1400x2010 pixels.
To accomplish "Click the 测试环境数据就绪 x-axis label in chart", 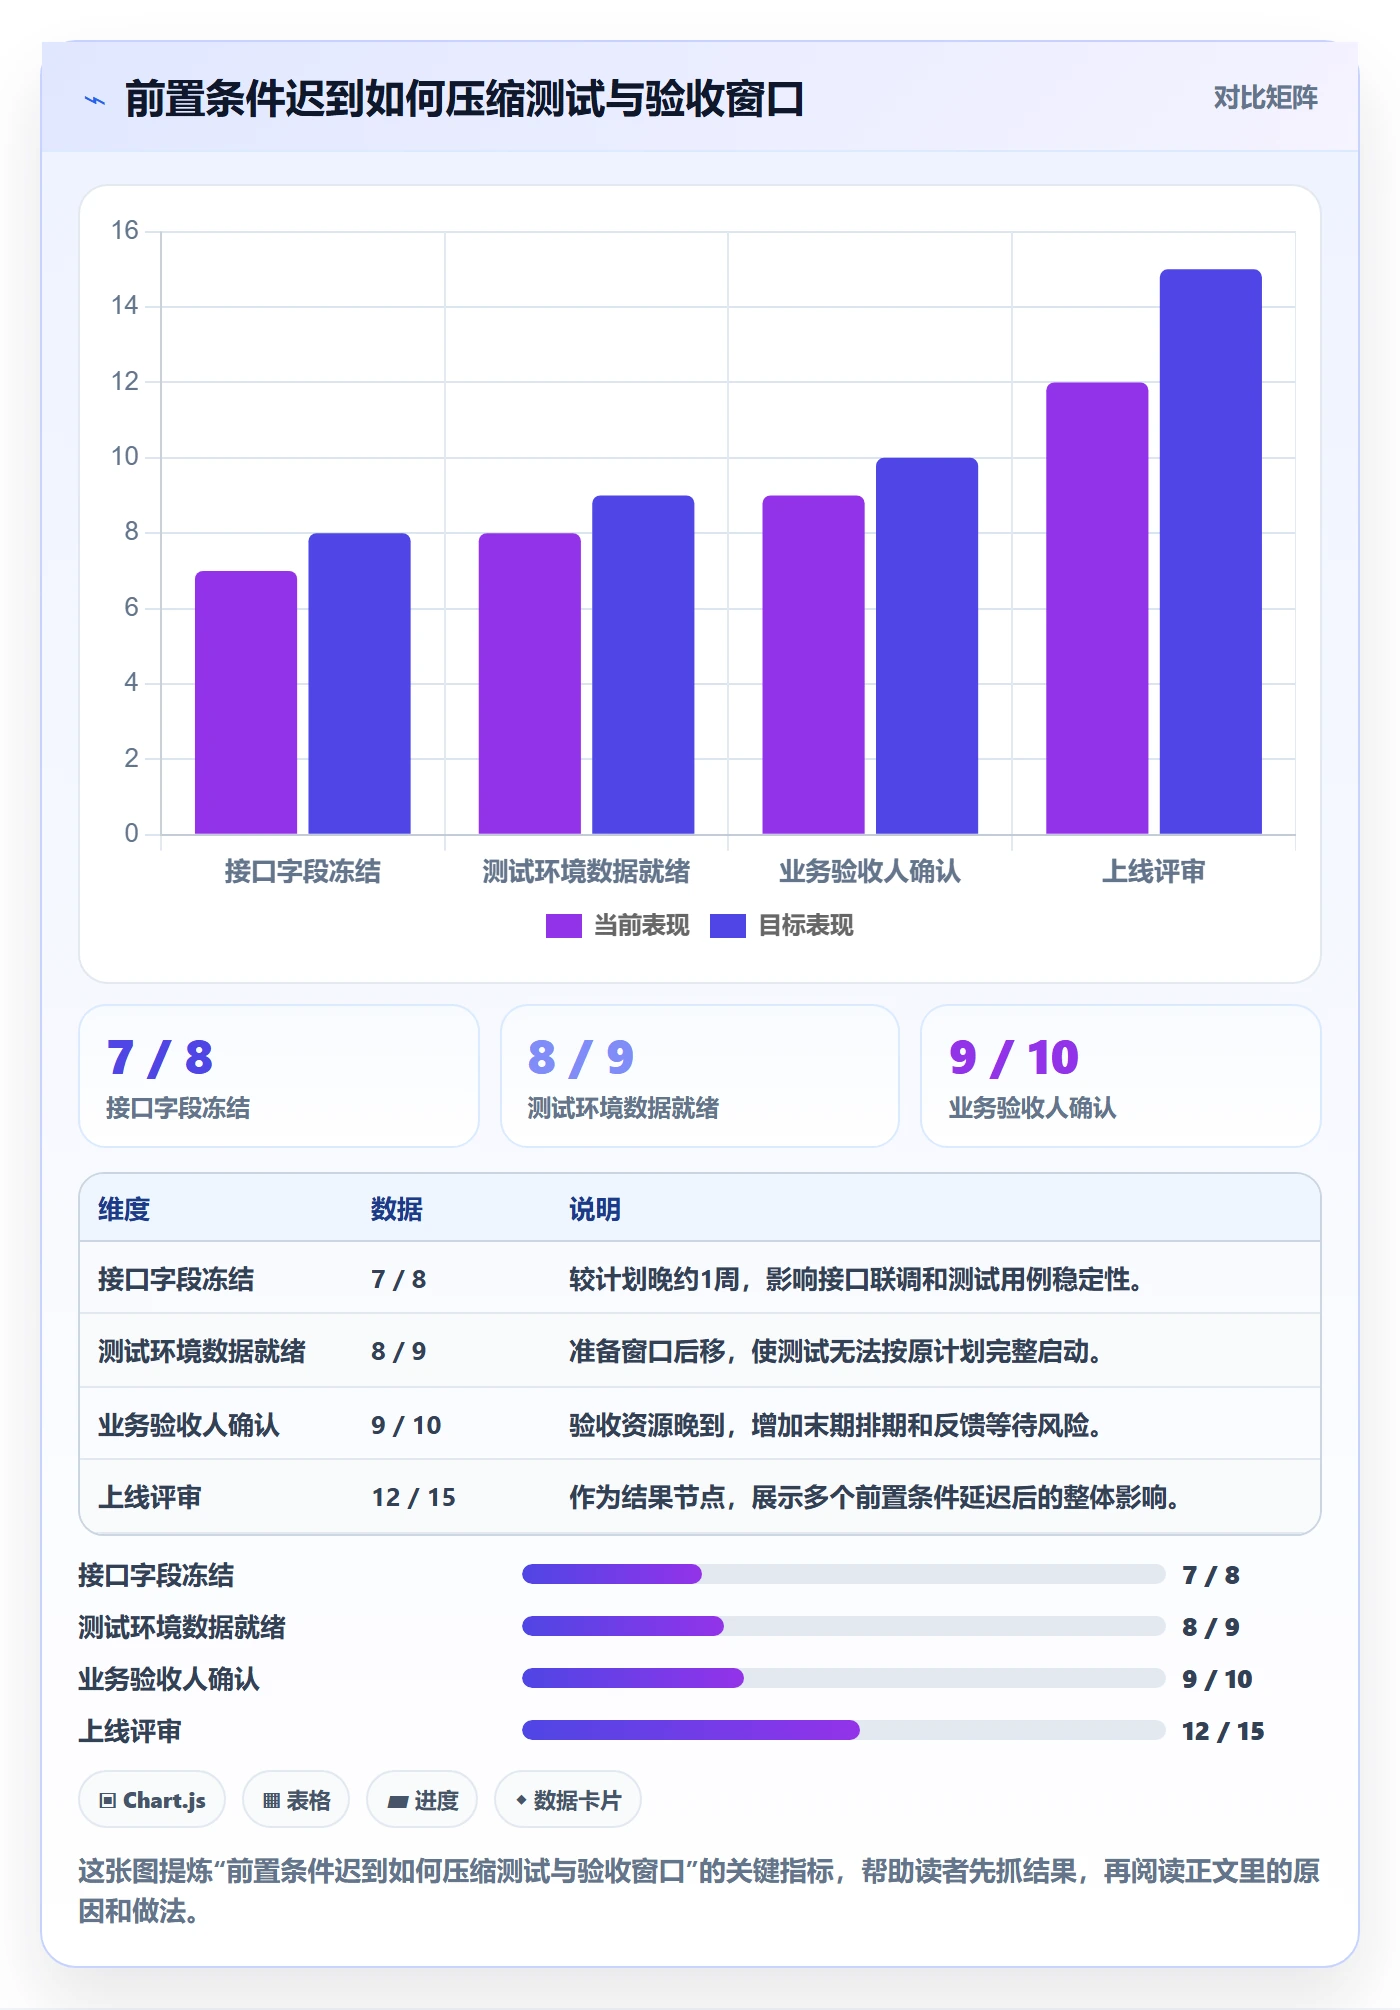I will pyautogui.click(x=586, y=872).
